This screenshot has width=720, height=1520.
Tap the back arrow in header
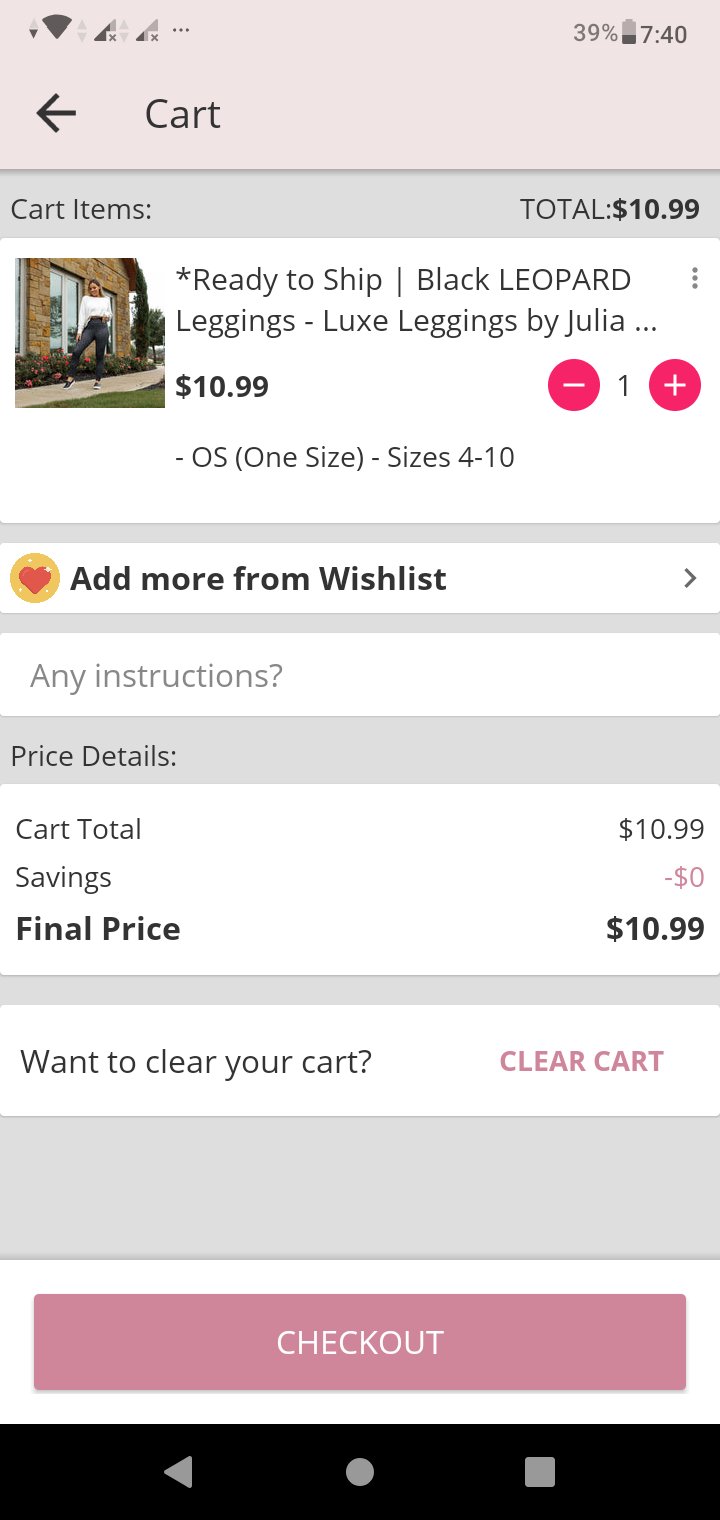click(56, 114)
